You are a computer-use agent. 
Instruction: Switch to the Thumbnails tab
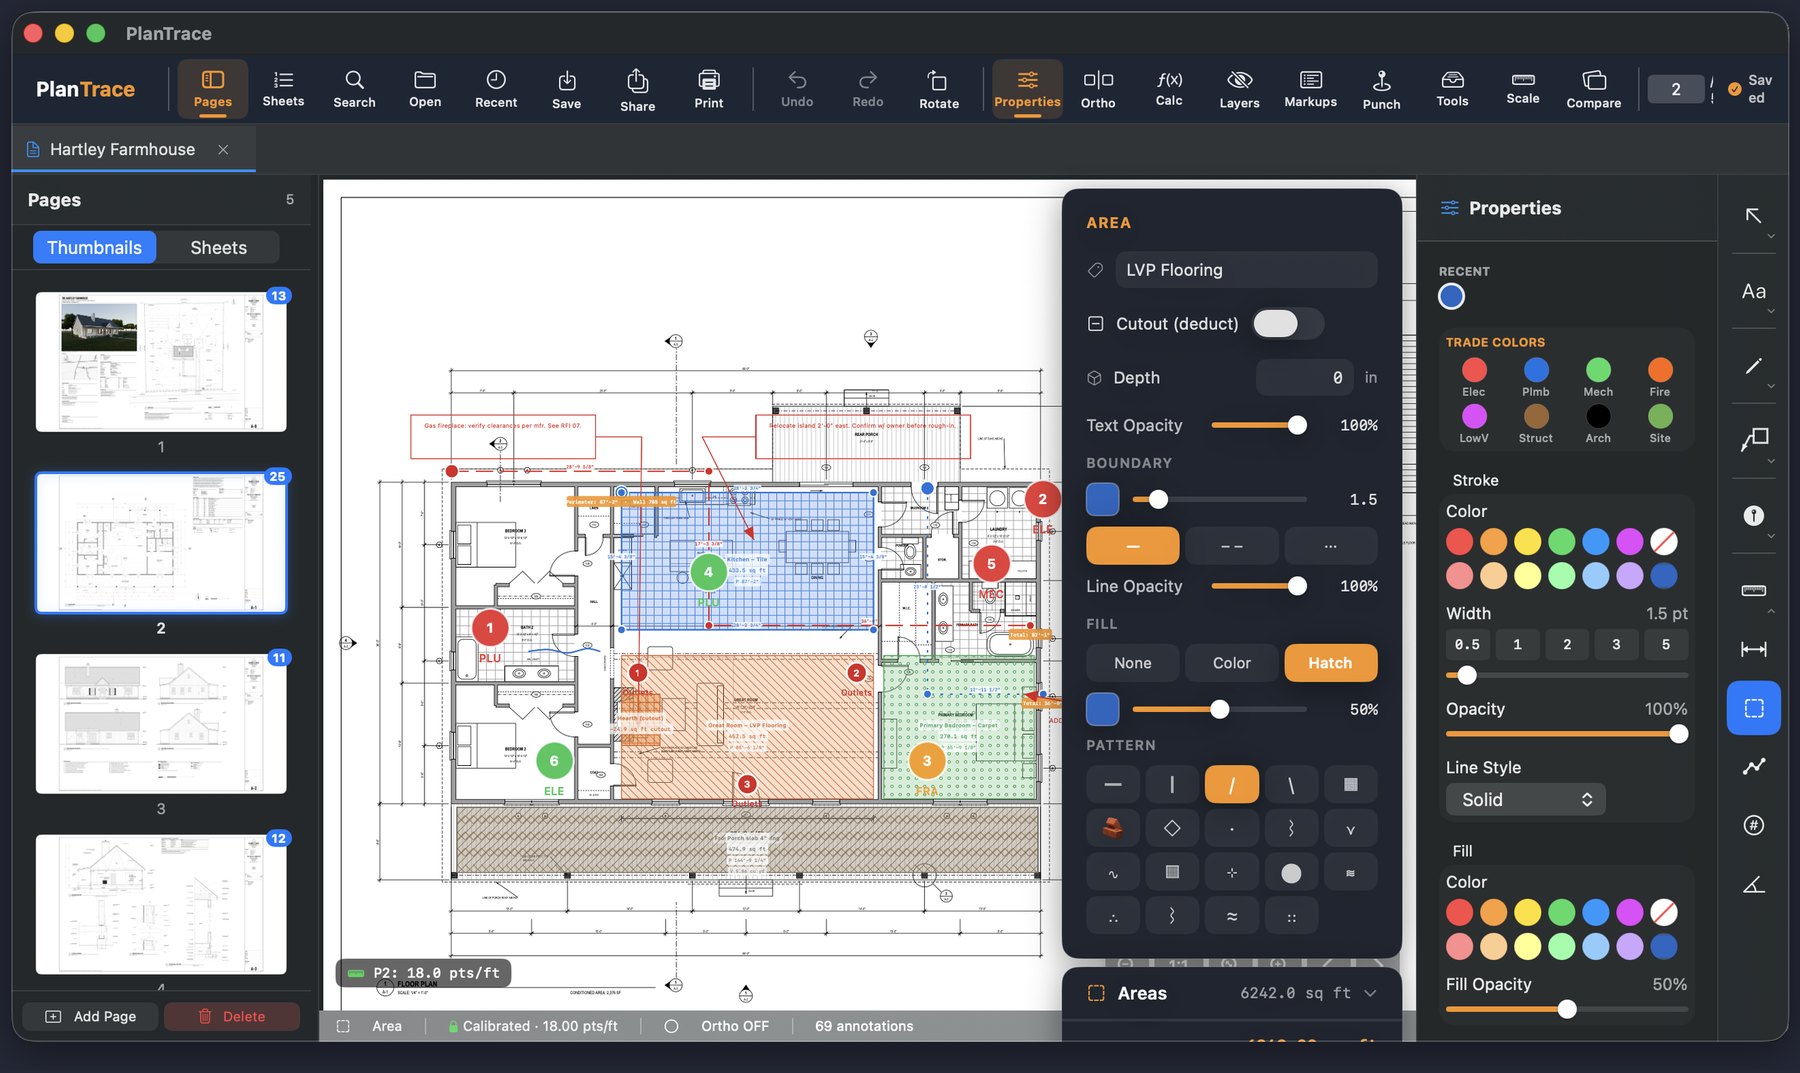click(x=94, y=247)
